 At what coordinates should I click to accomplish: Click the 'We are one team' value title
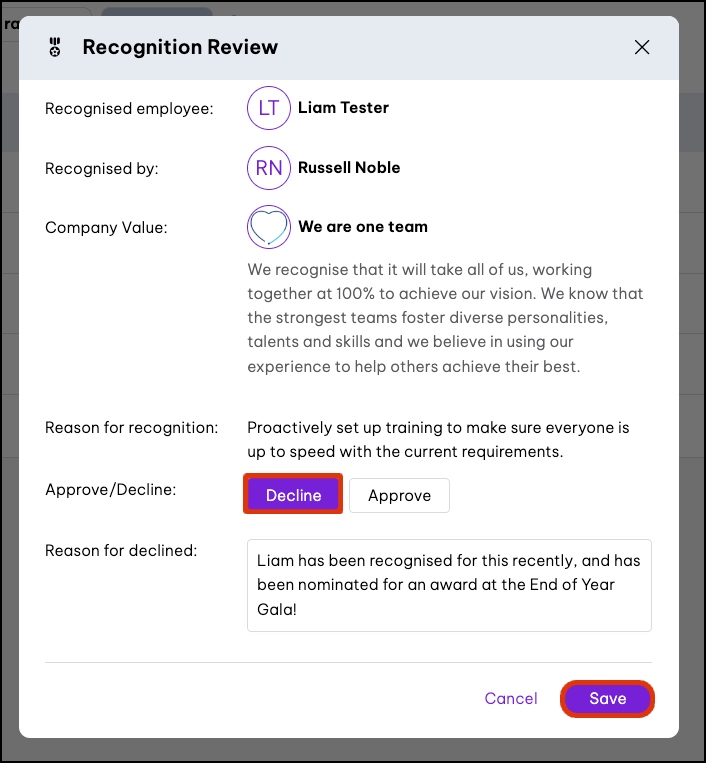pos(362,227)
